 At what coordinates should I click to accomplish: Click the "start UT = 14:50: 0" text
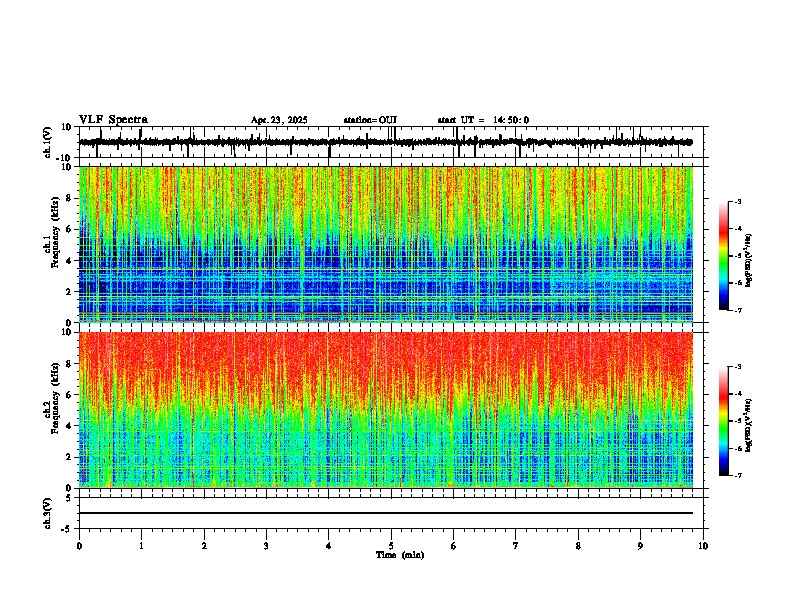pyautogui.click(x=483, y=120)
